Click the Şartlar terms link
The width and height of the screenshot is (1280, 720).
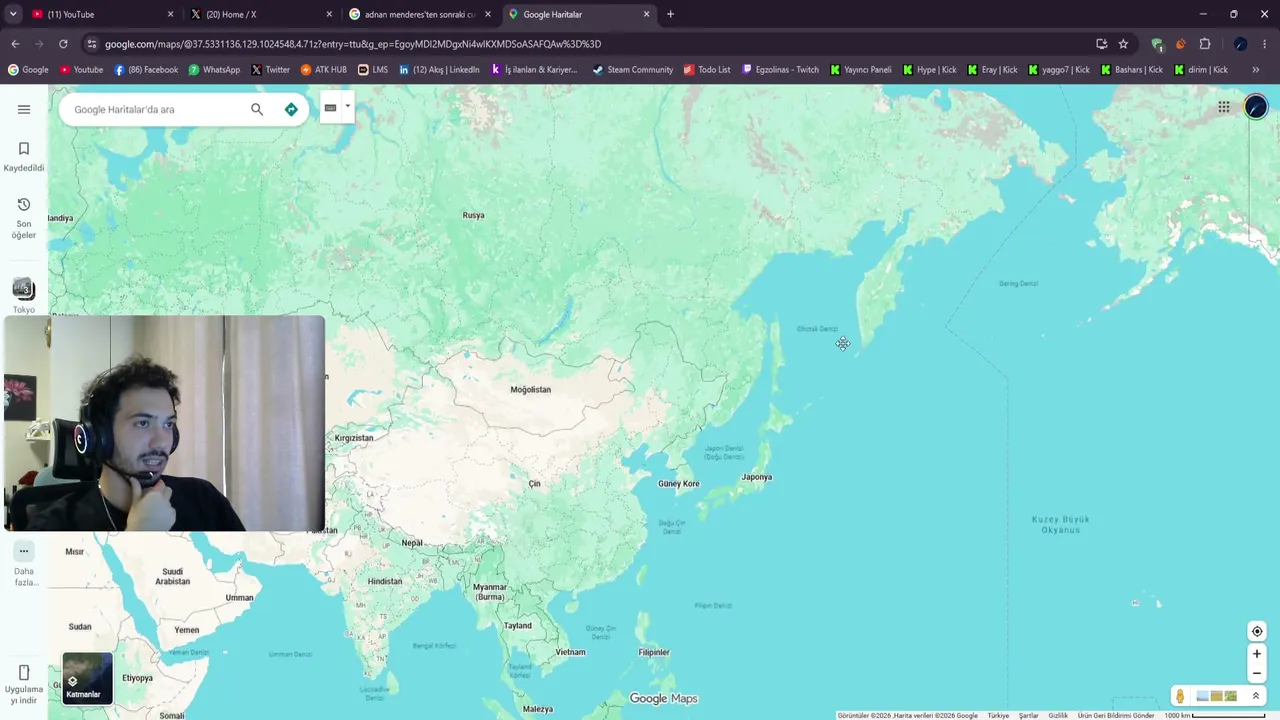(x=1028, y=716)
